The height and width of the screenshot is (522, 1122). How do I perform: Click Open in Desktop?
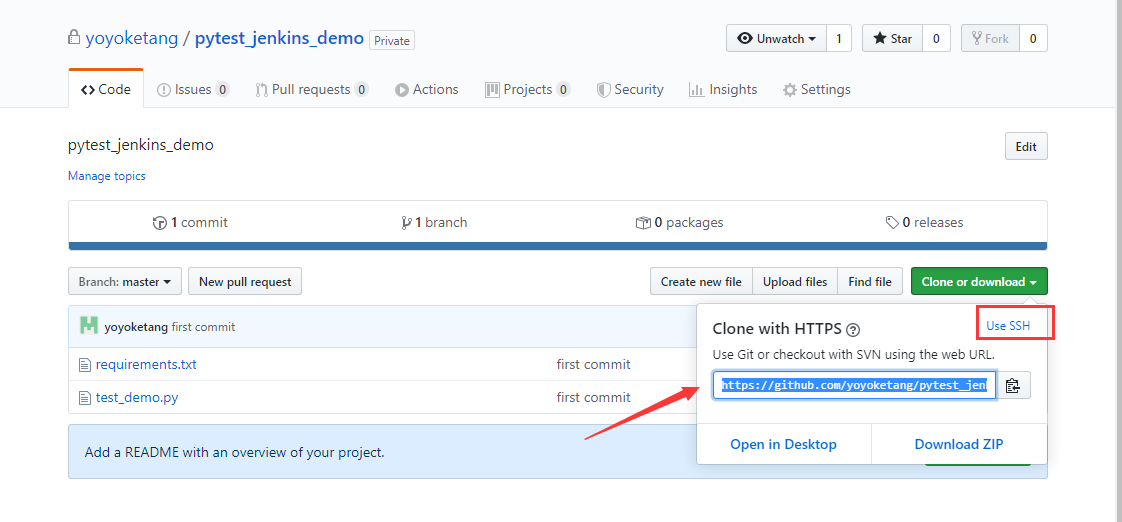[x=784, y=445]
